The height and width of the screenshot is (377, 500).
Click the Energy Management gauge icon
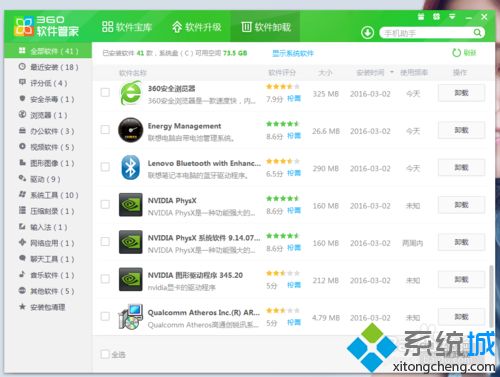[x=131, y=130]
